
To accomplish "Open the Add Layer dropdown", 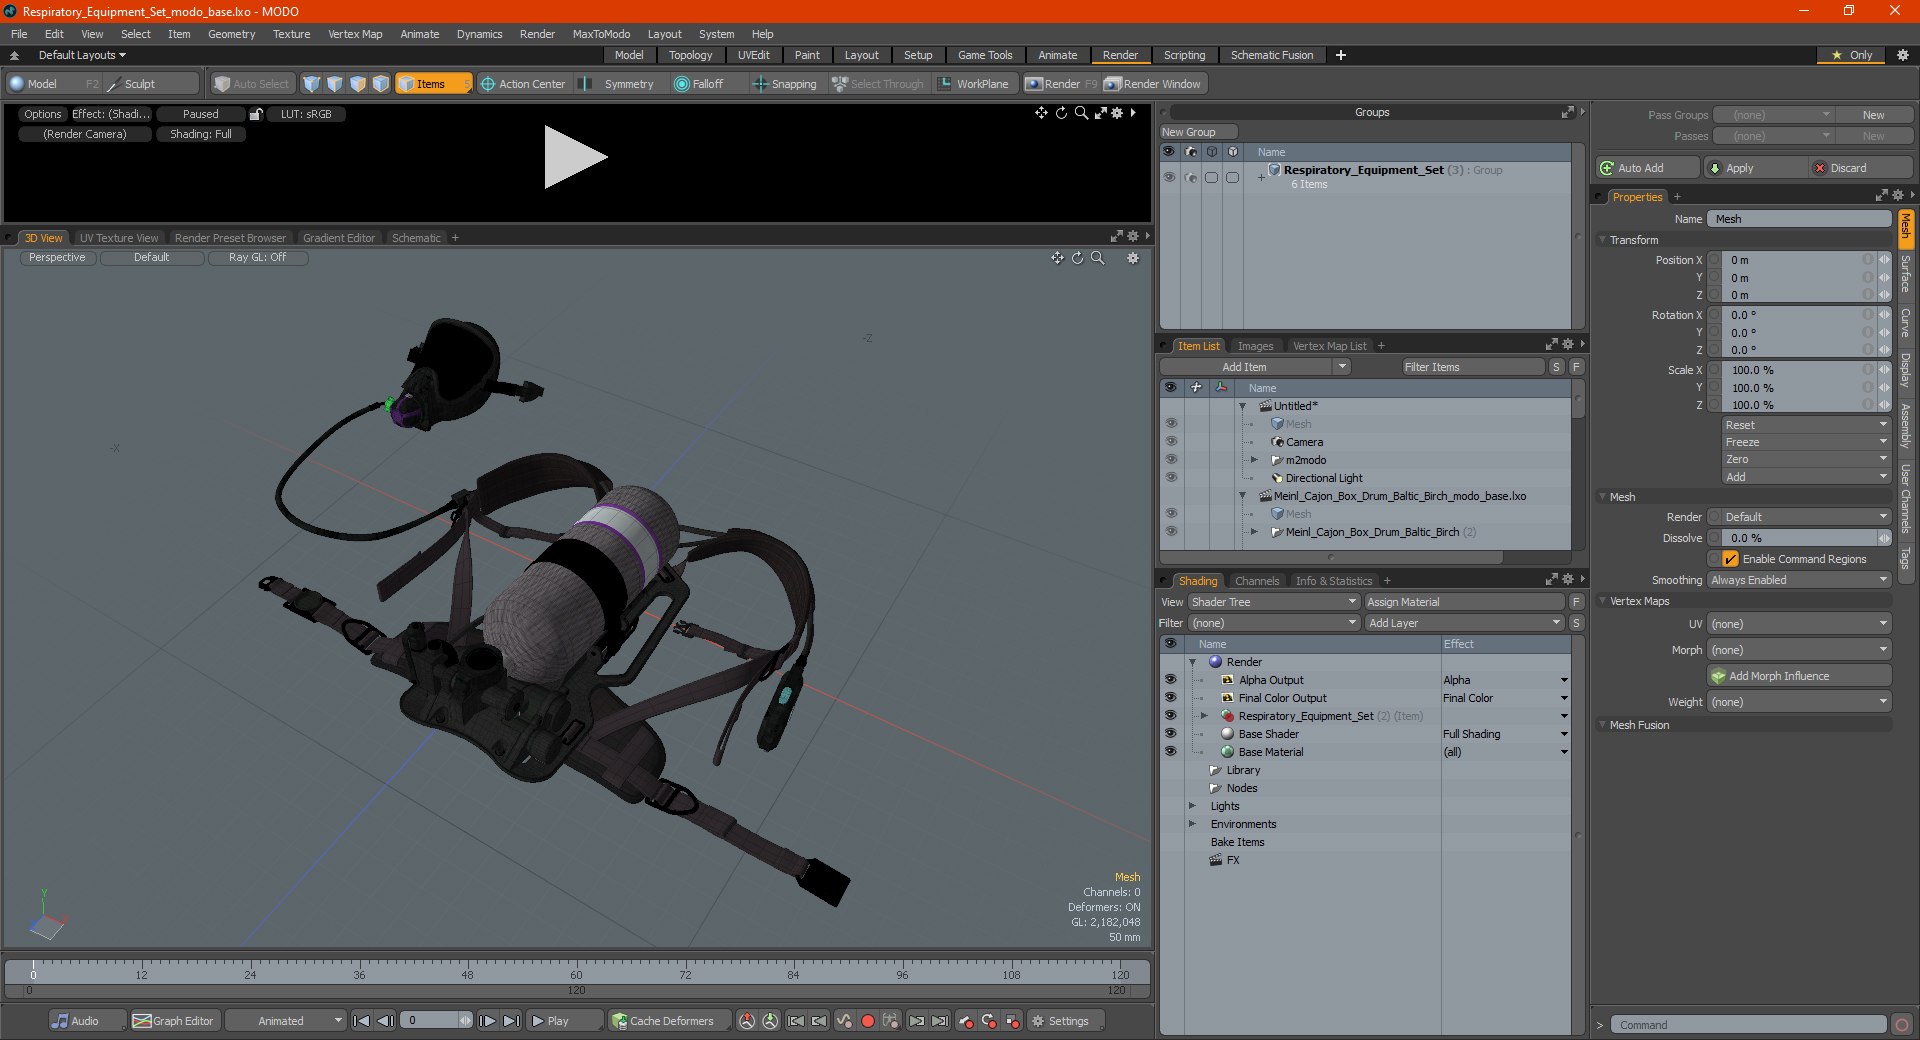I will click(x=1464, y=623).
